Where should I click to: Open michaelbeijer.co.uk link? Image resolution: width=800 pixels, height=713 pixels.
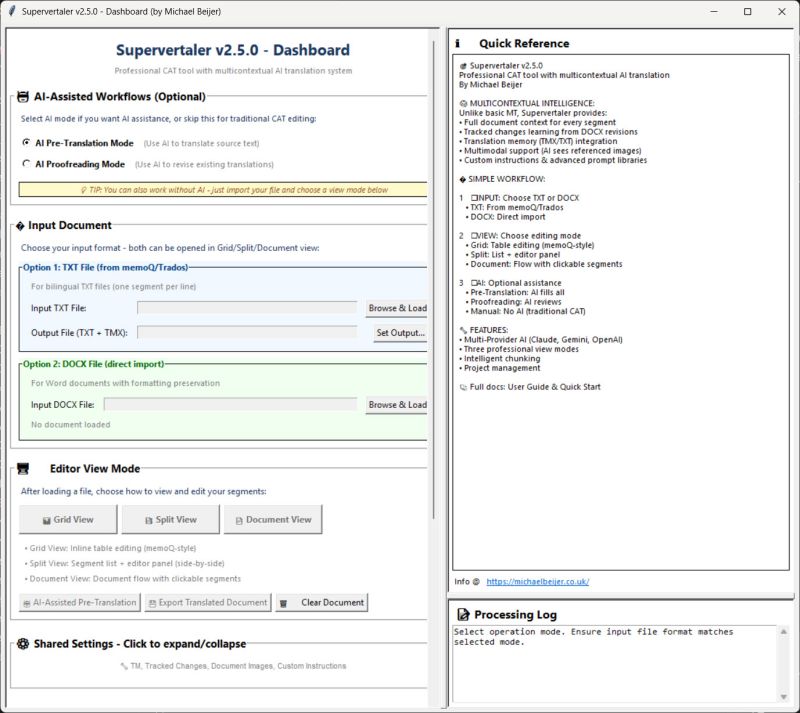[538, 582]
